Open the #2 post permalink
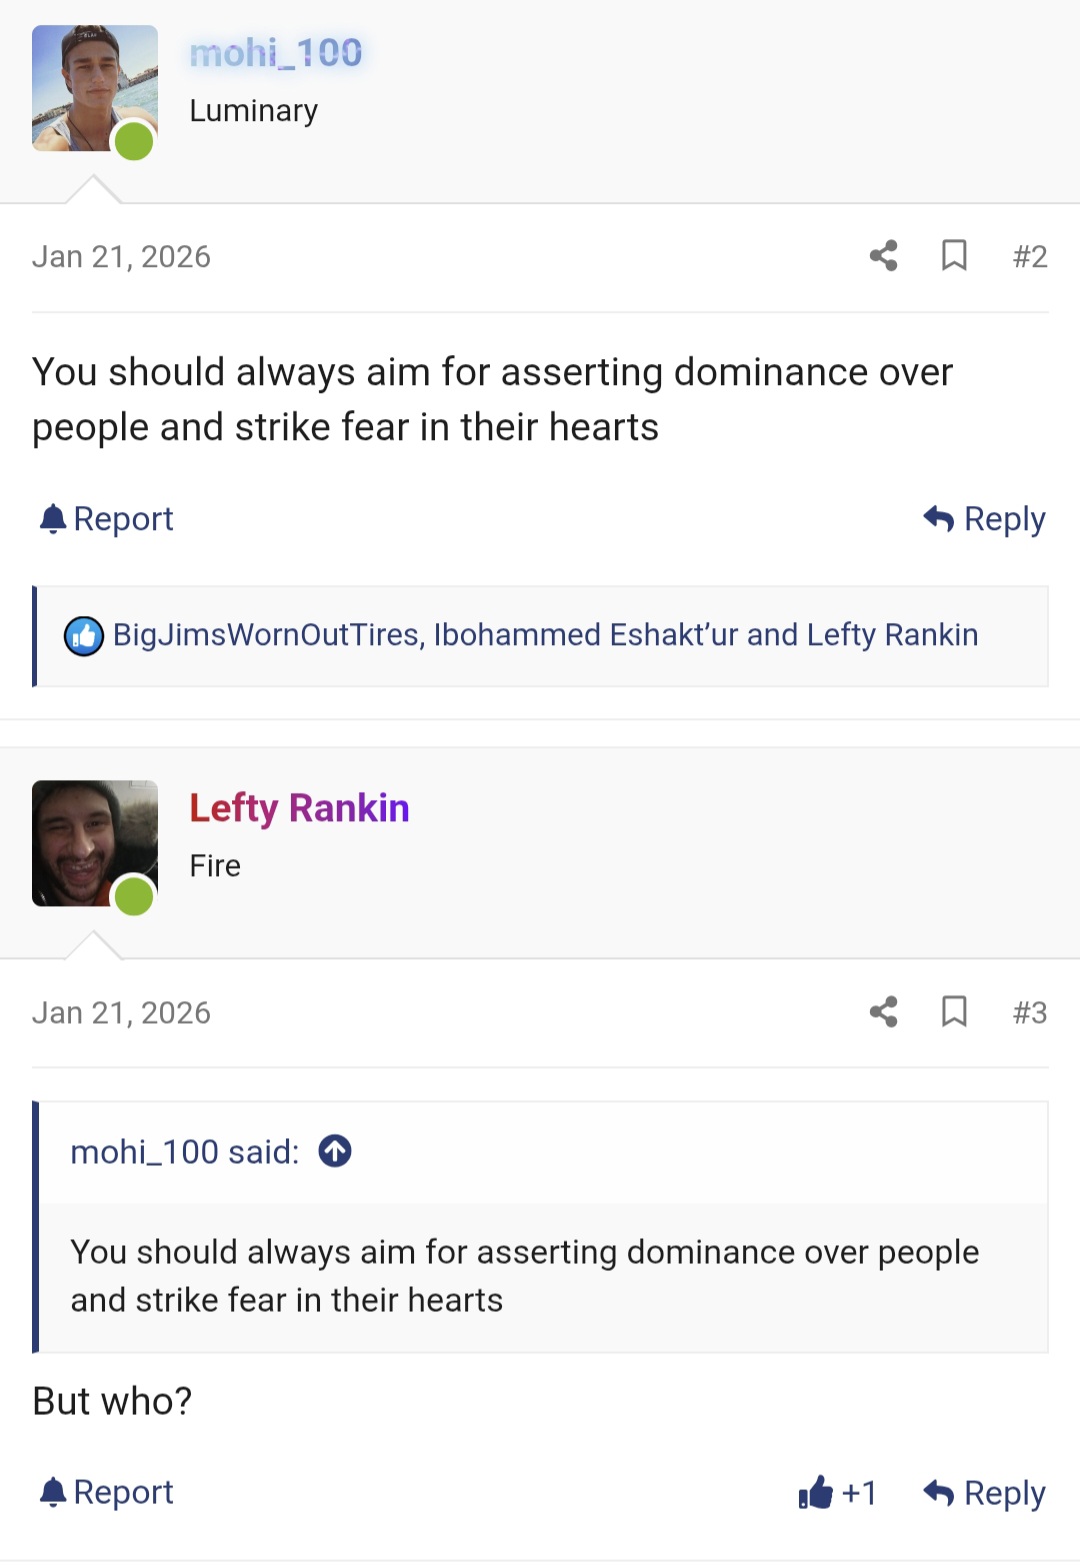This screenshot has height=1566, width=1080. coord(1029,257)
